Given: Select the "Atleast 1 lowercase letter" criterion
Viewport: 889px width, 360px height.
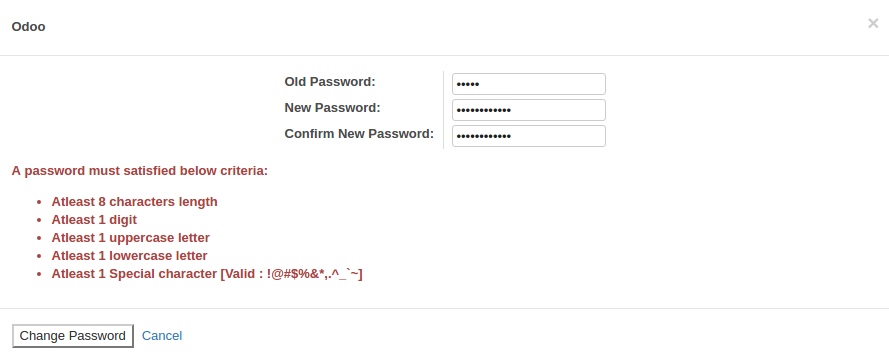Looking at the screenshot, I should pyautogui.click(x=129, y=256).
